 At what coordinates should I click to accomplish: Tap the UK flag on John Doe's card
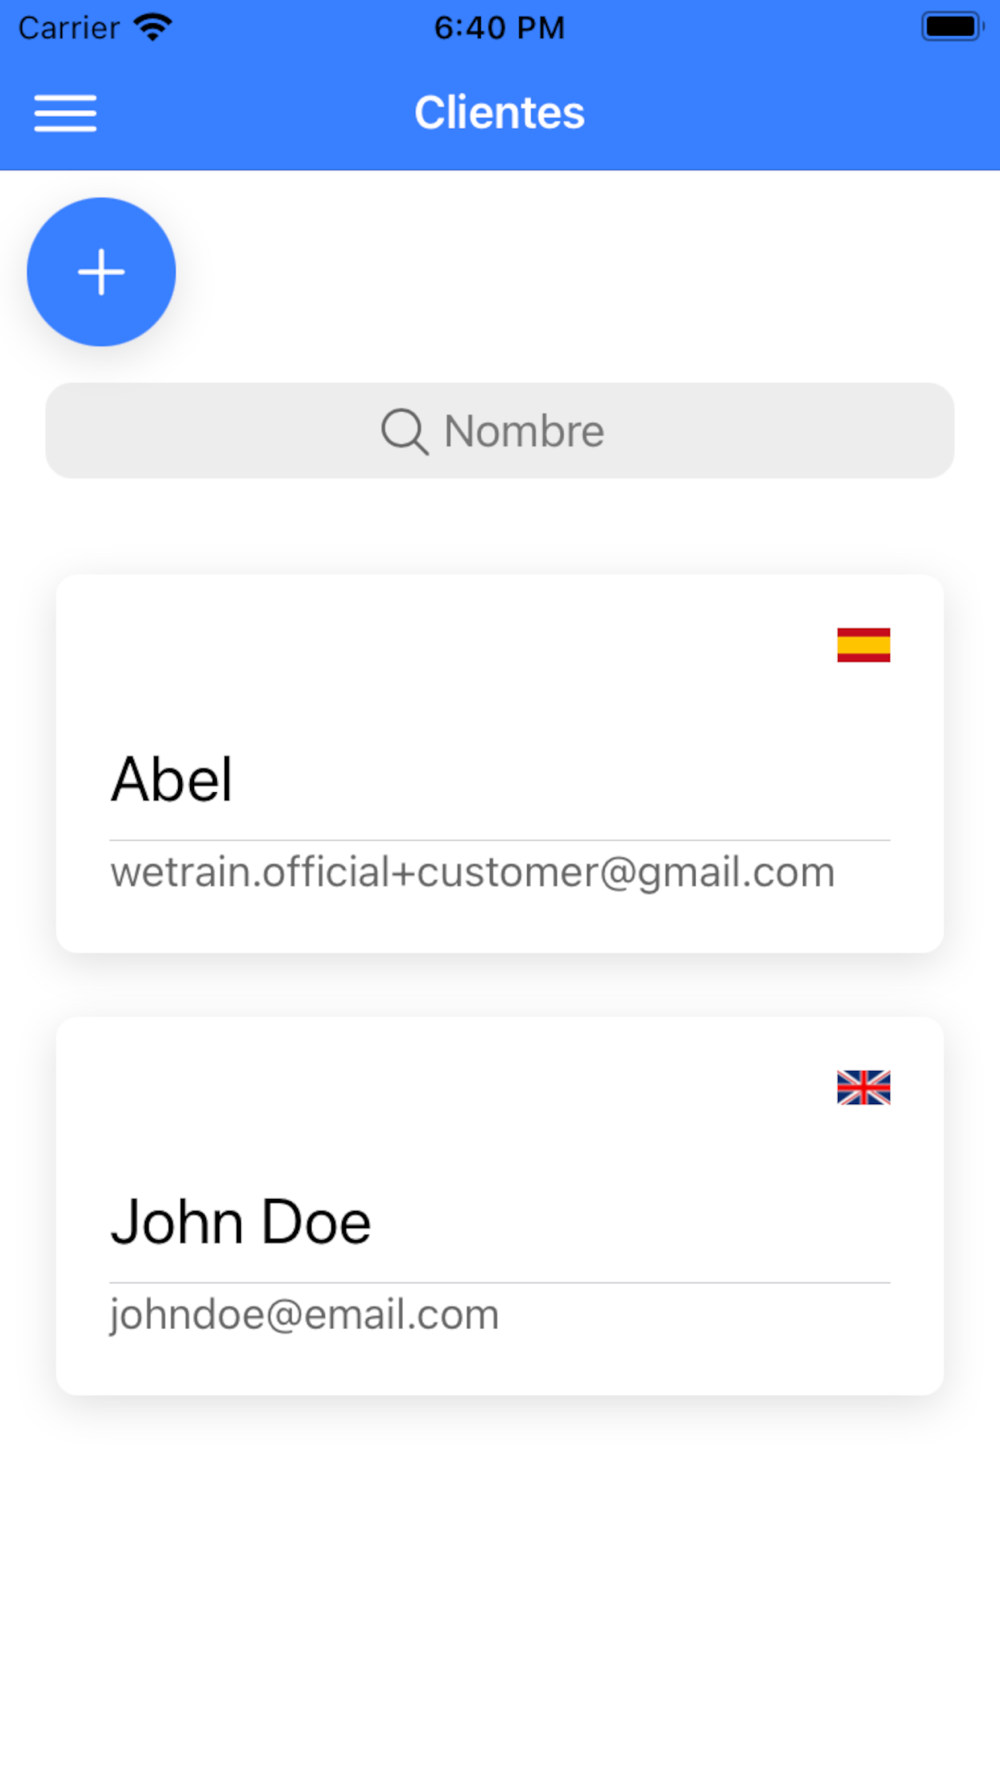coord(864,1087)
